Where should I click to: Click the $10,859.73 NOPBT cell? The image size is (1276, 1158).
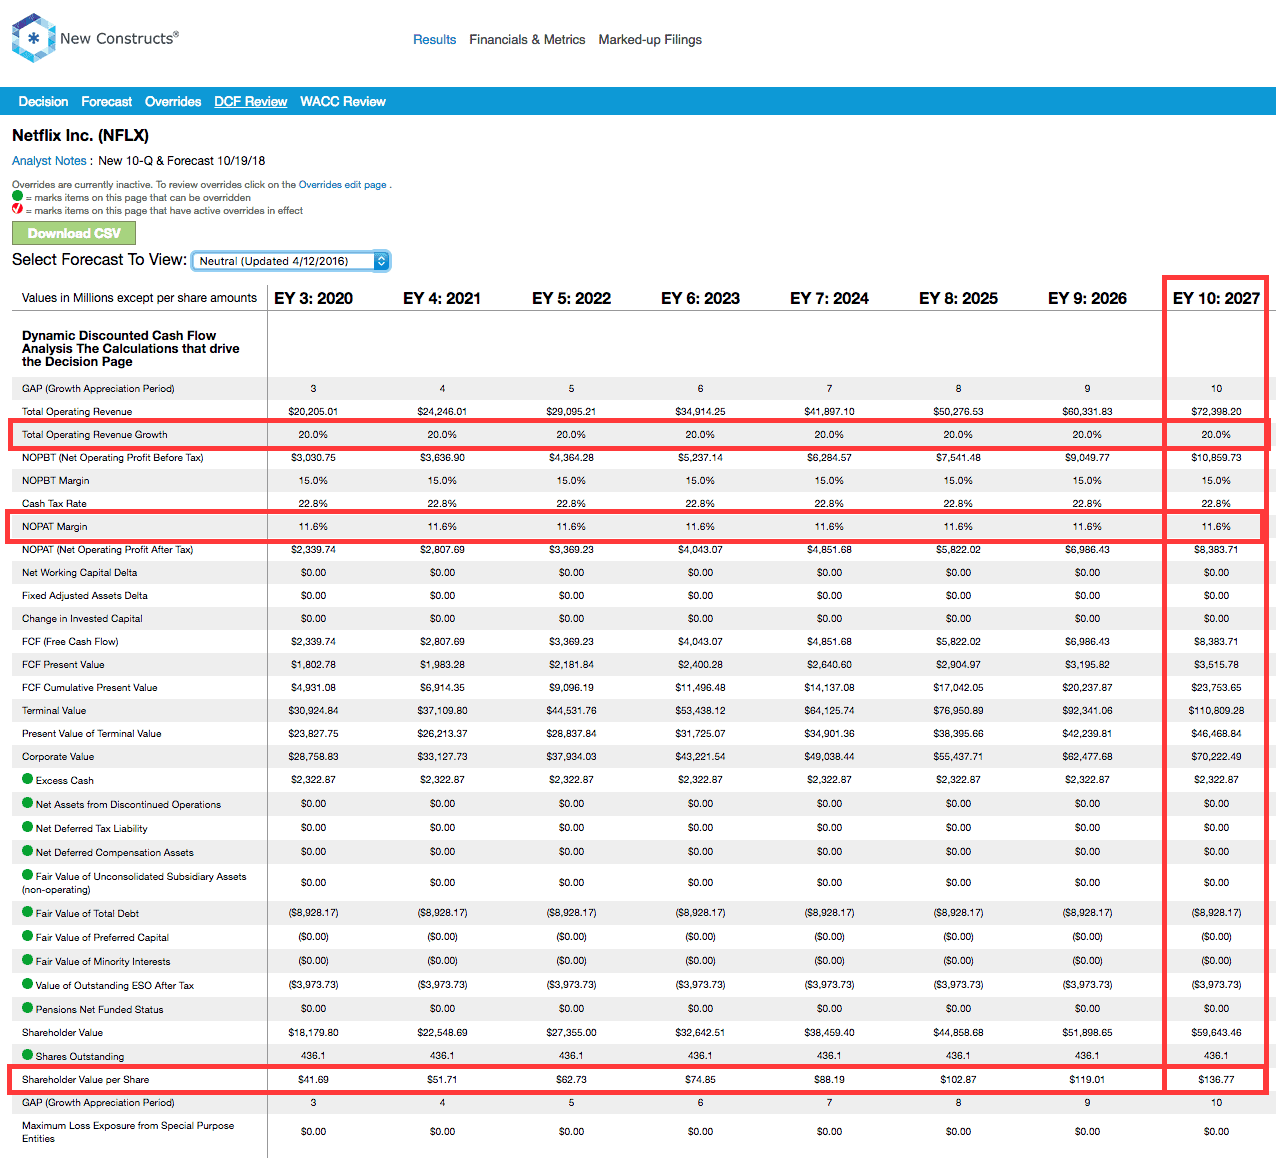tap(1216, 458)
